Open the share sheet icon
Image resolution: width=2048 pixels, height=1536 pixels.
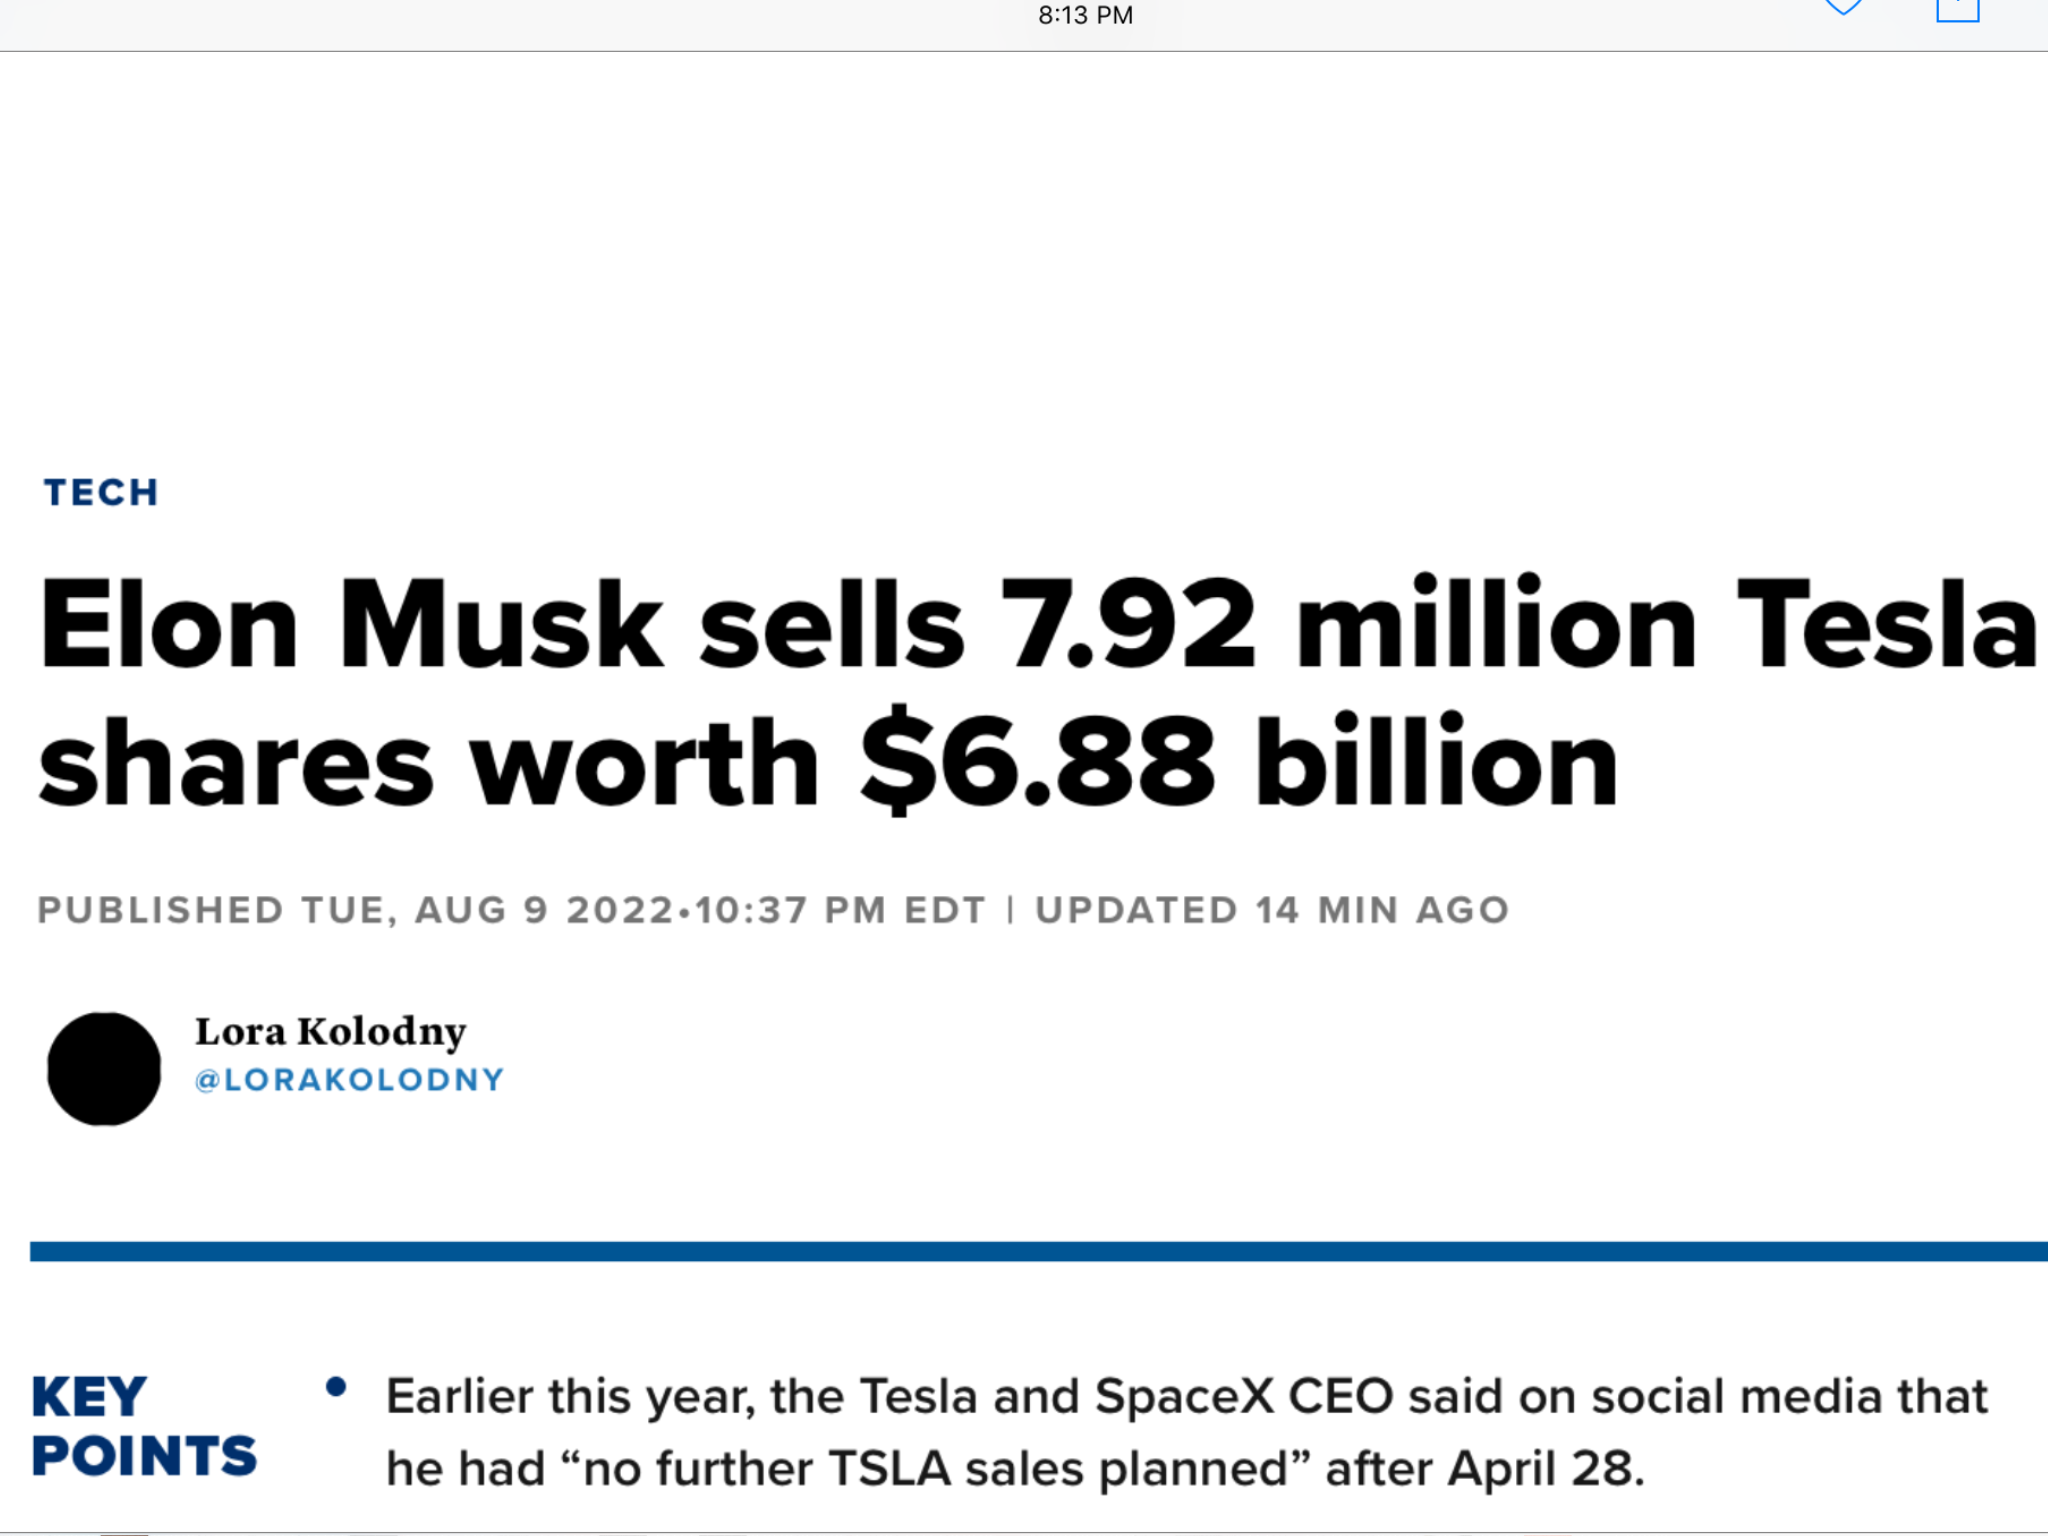pos(1957,10)
